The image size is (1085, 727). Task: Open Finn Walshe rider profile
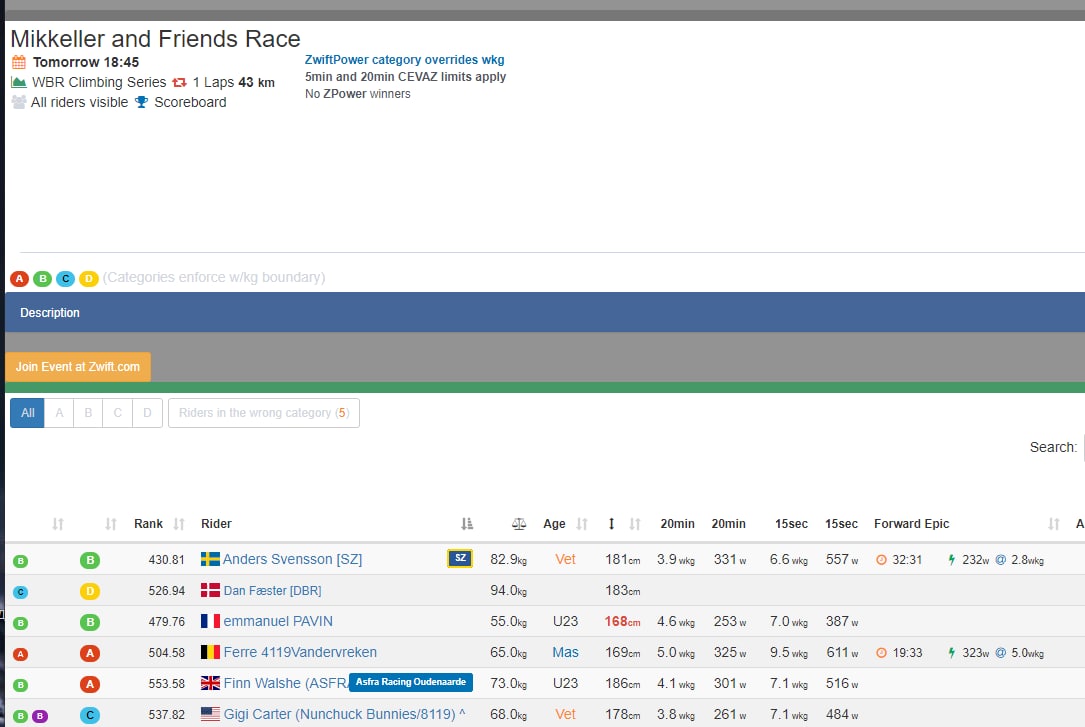click(x=285, y=683)
